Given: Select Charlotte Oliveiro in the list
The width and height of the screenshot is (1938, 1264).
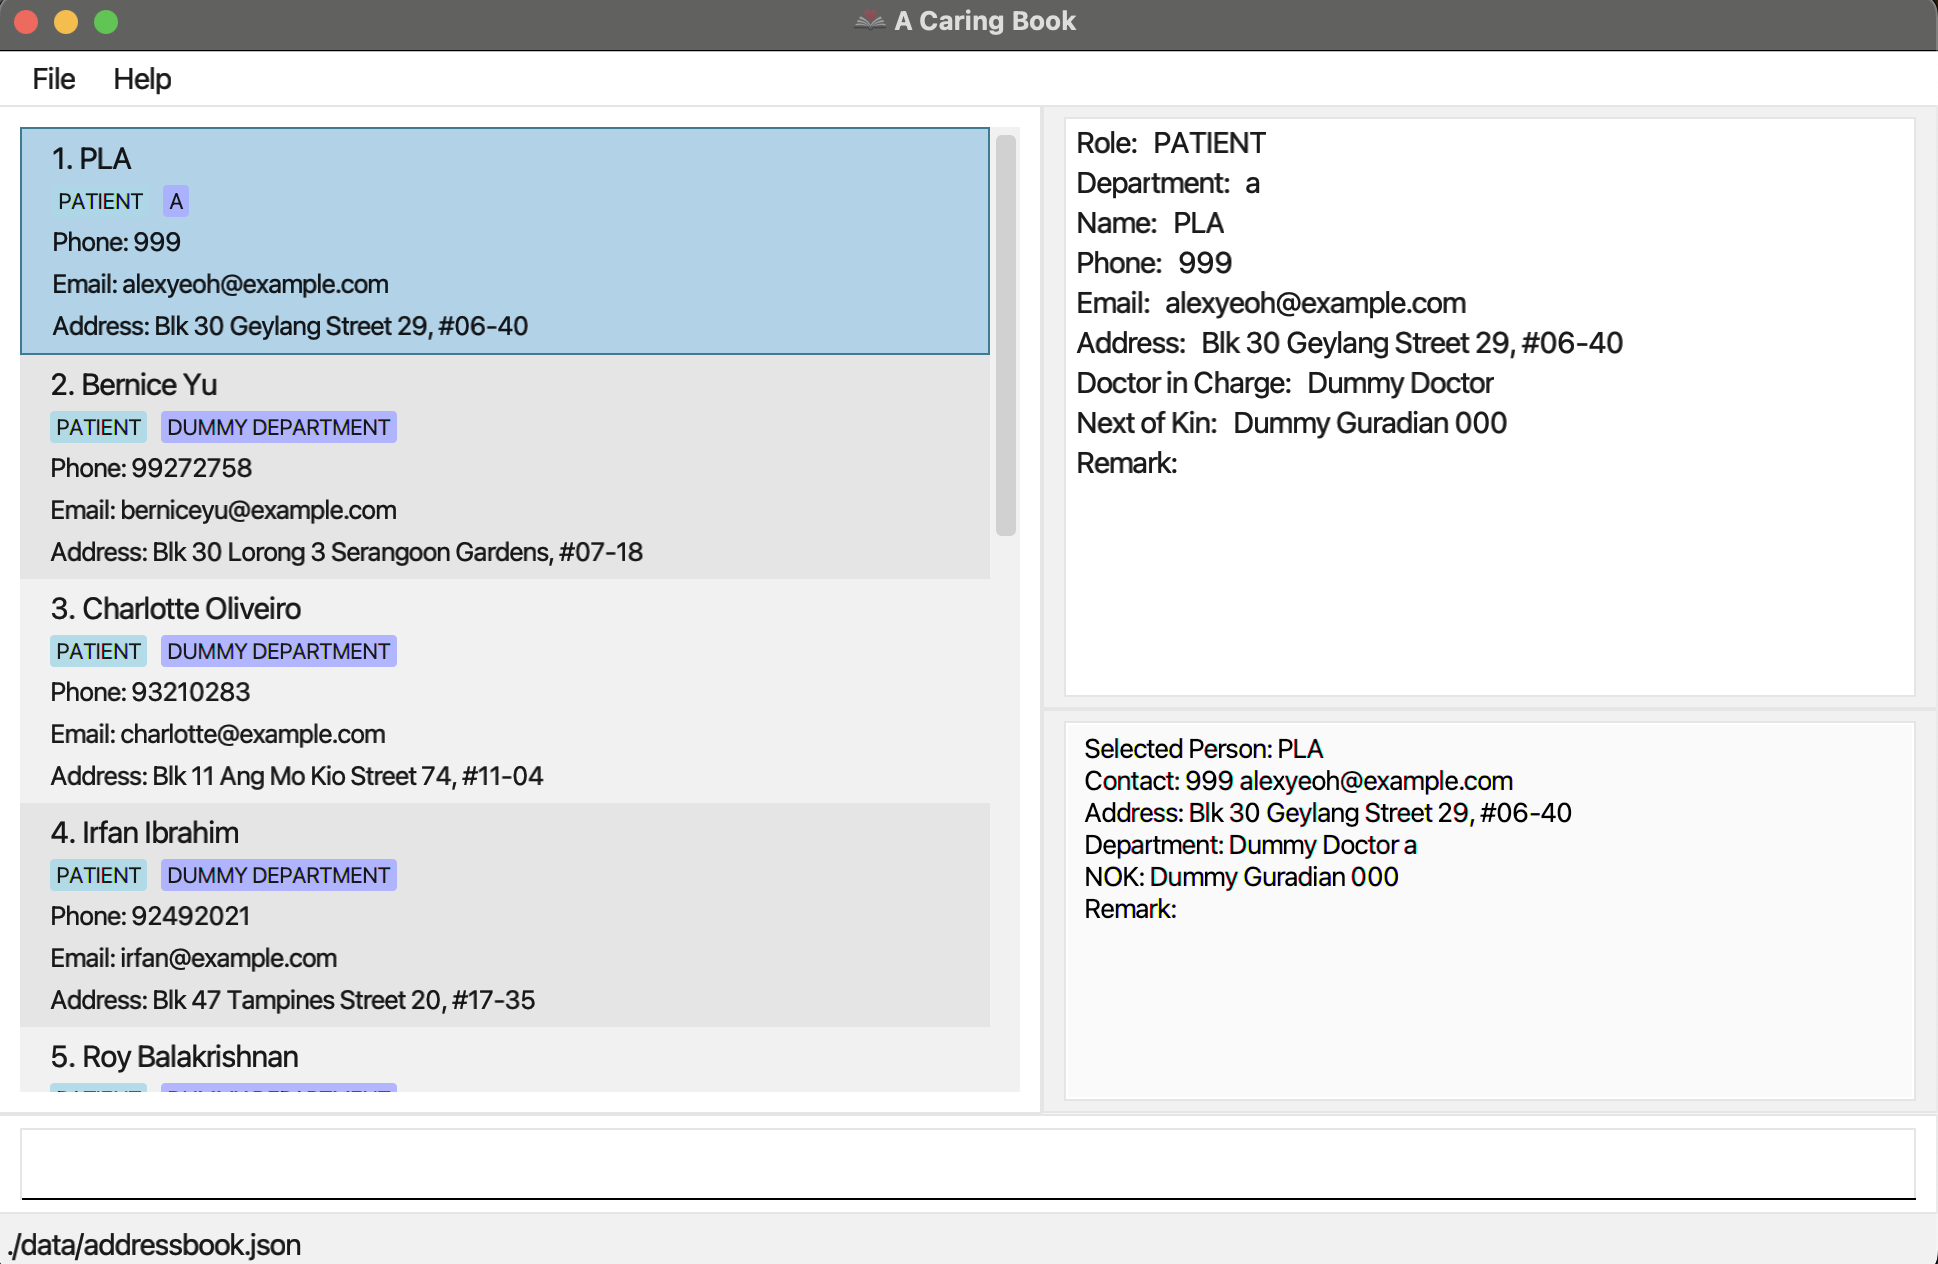Looking at the screenshot, I should [x=176, y=608].
